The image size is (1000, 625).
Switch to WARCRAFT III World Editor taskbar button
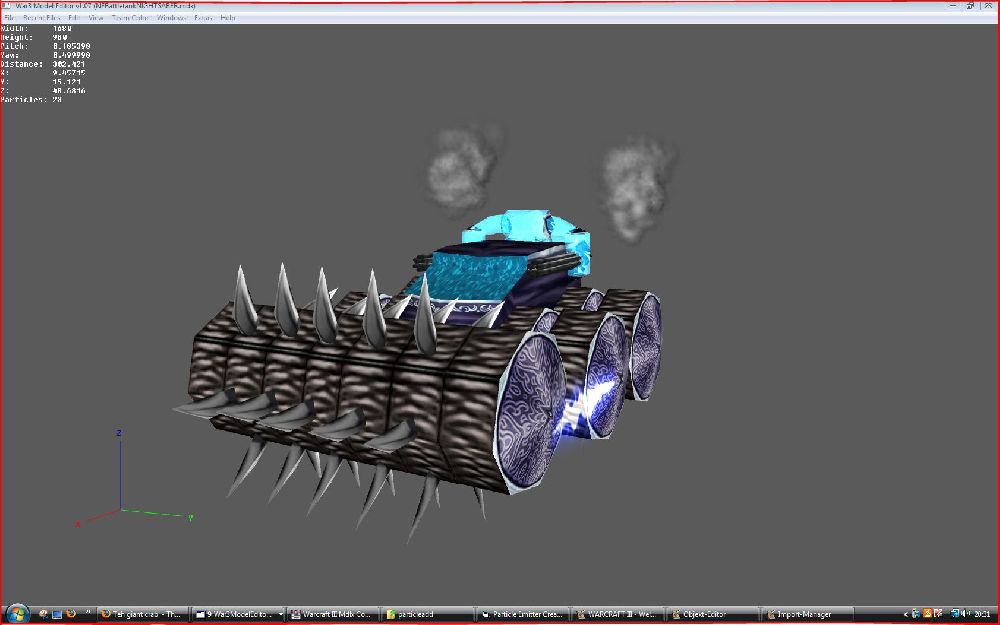point(618,614)
